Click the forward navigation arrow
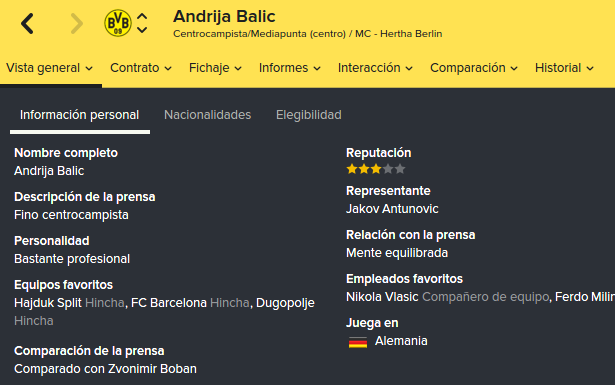The height and width of the screenshot is (385, 615). coord(76,24)
